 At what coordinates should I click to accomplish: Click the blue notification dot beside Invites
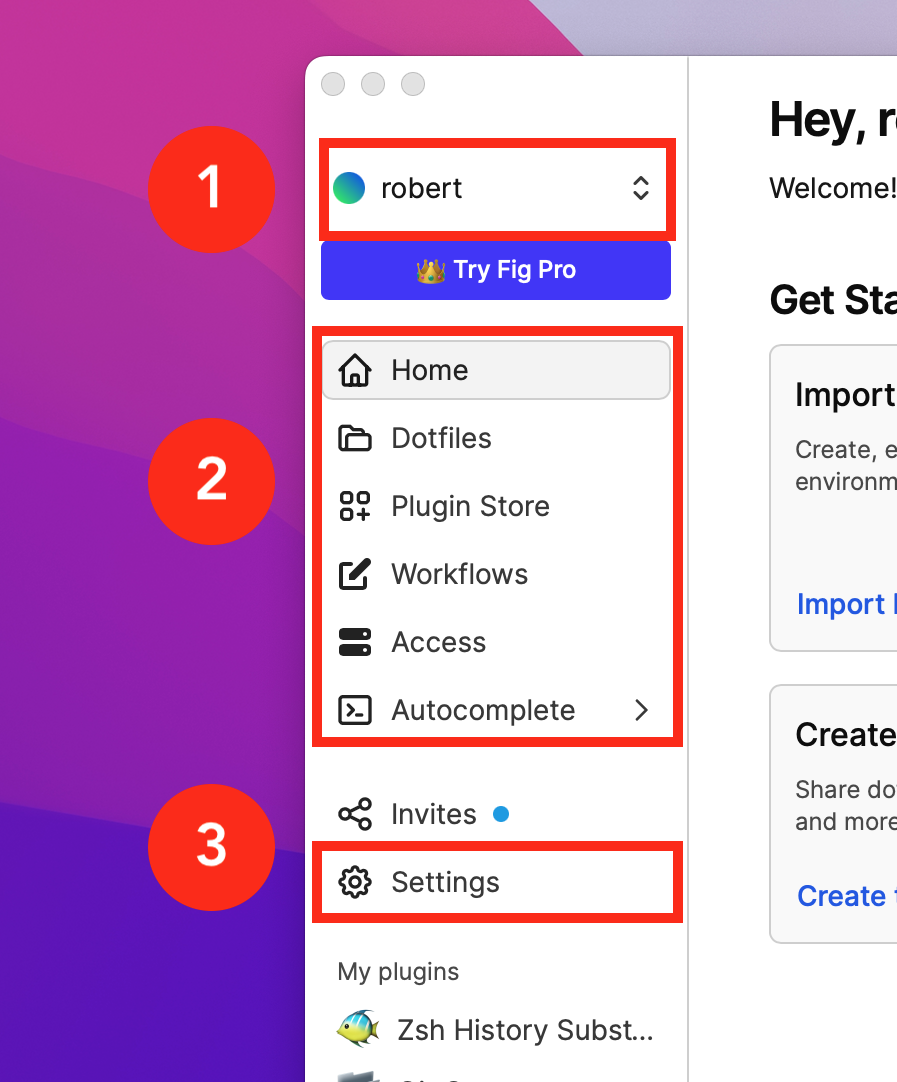501,814
